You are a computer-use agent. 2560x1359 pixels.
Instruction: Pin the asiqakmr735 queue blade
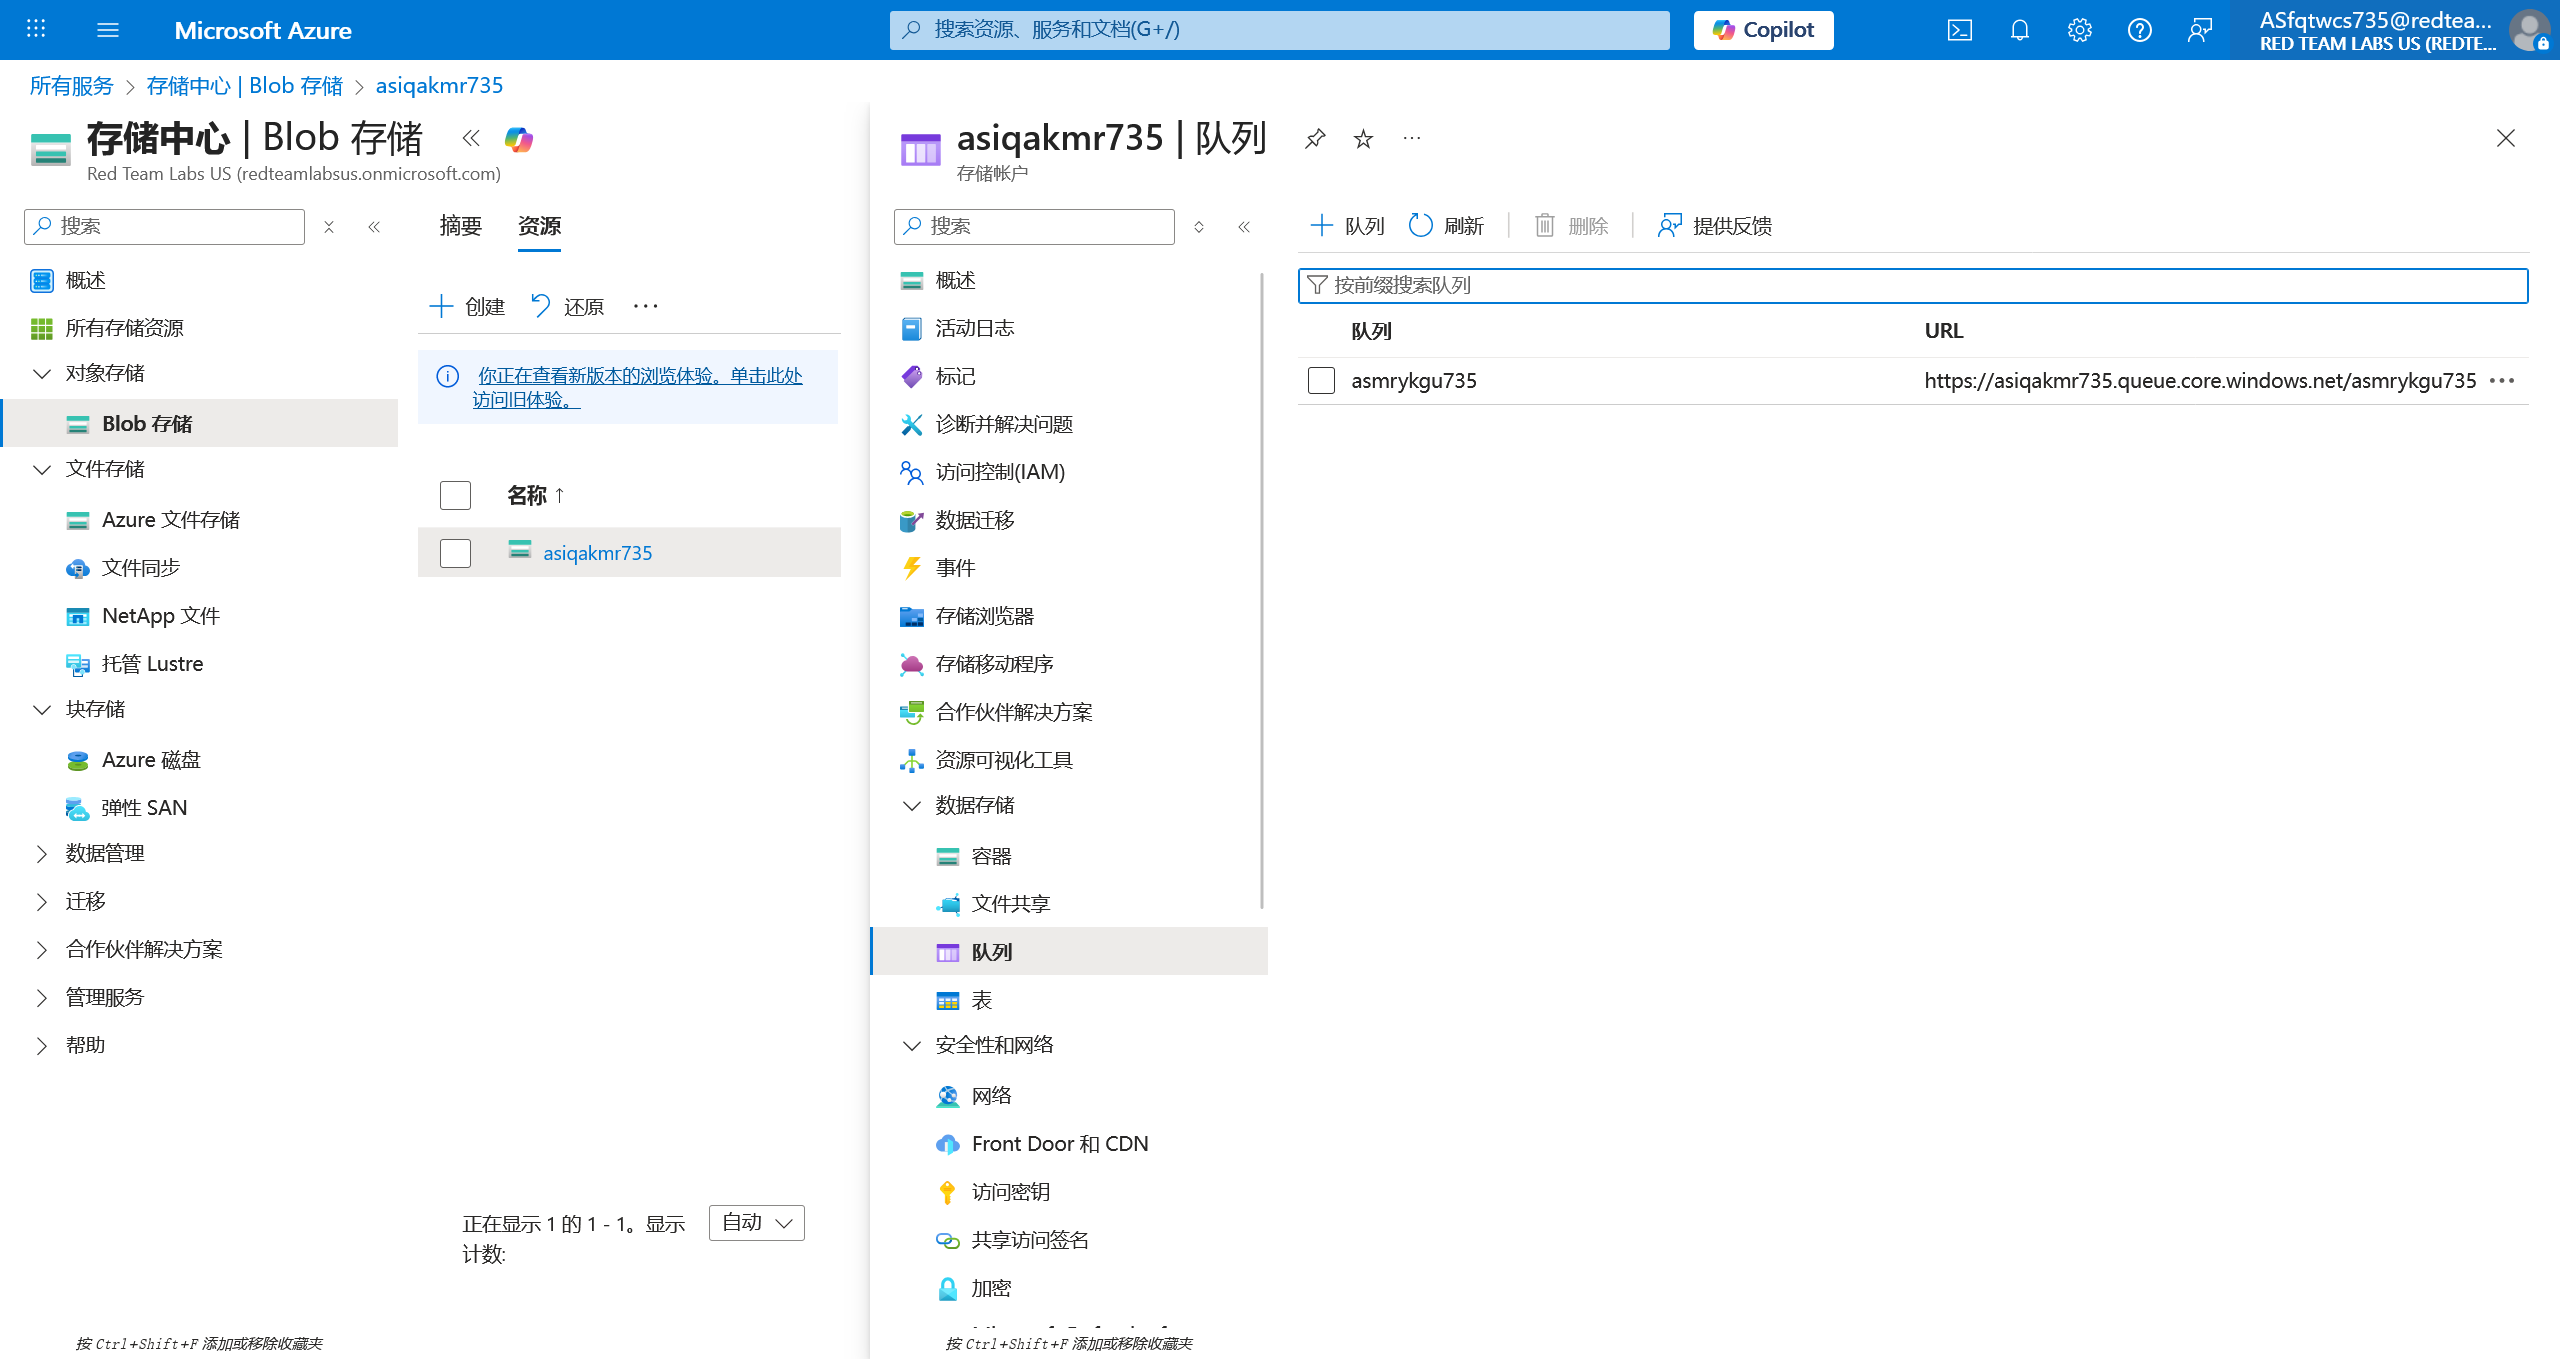[1315, 138]
